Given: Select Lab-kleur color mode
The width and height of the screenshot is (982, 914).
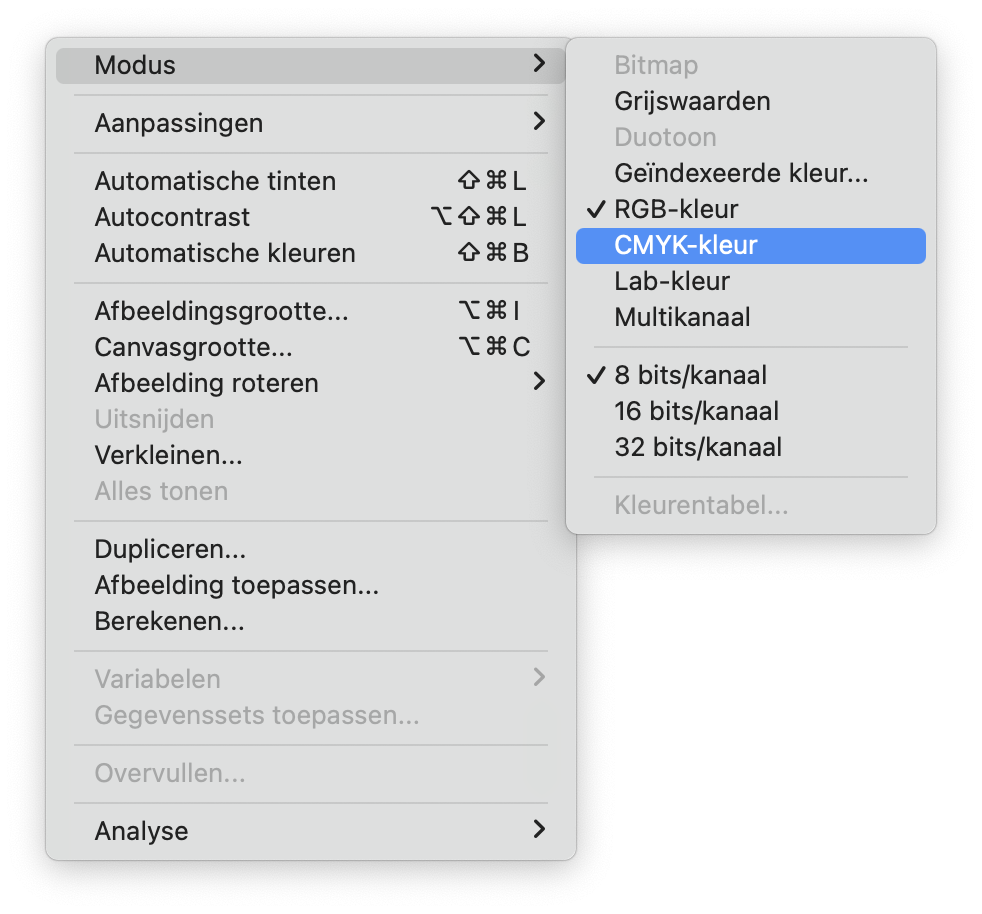Looking at the screenshot, I should coord(672,281).
